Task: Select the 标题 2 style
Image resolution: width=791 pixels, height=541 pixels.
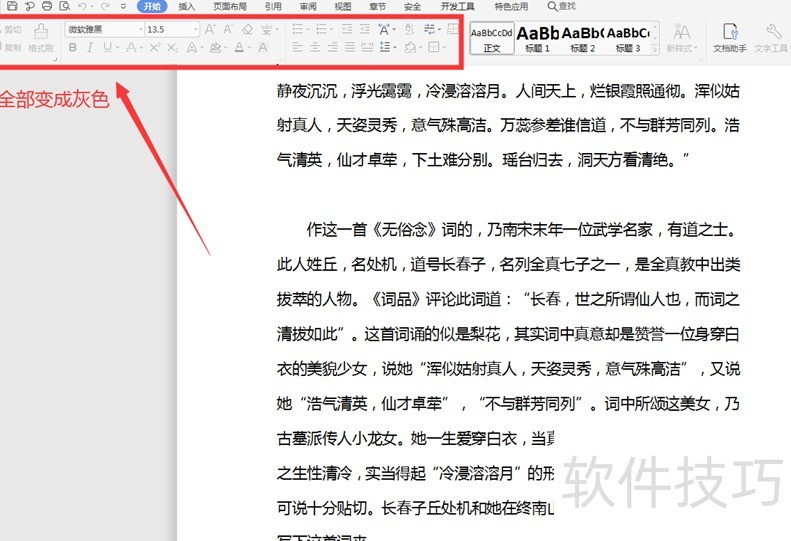Action: click(x=583, y=38)
